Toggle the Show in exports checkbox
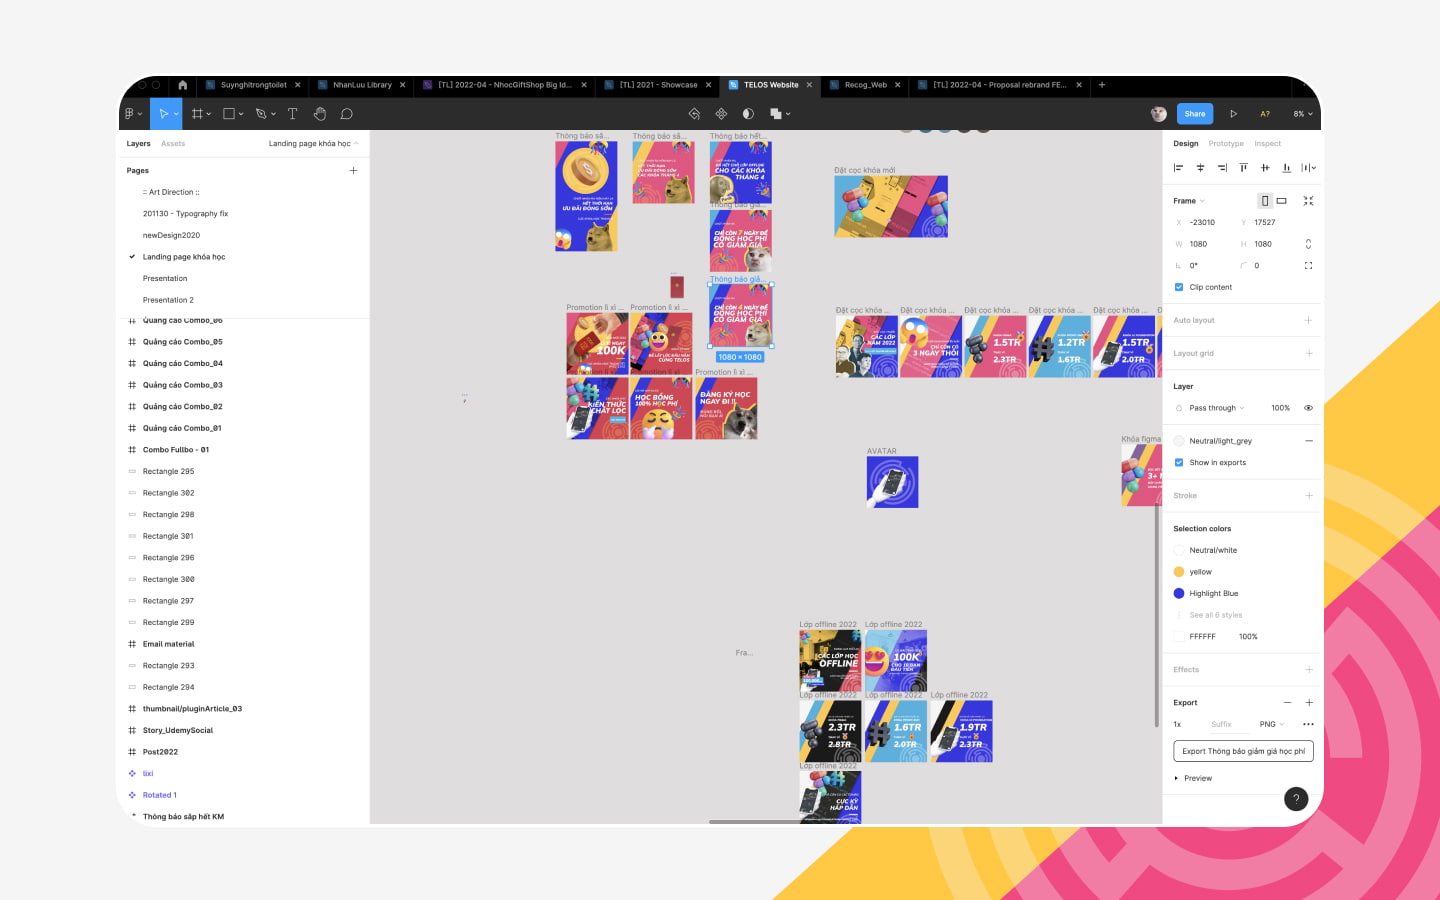Screen dimensions: 1440x900 point(1179,463)
